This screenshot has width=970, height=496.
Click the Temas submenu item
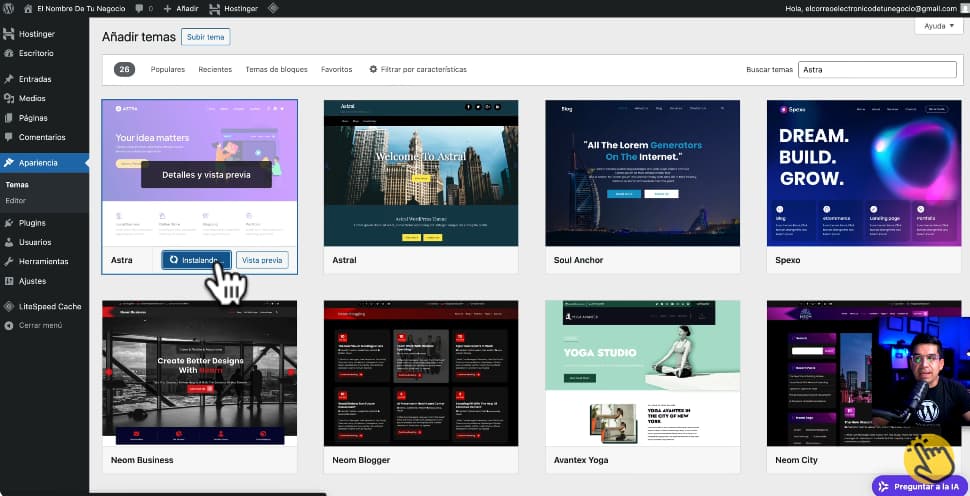[17, 184]
